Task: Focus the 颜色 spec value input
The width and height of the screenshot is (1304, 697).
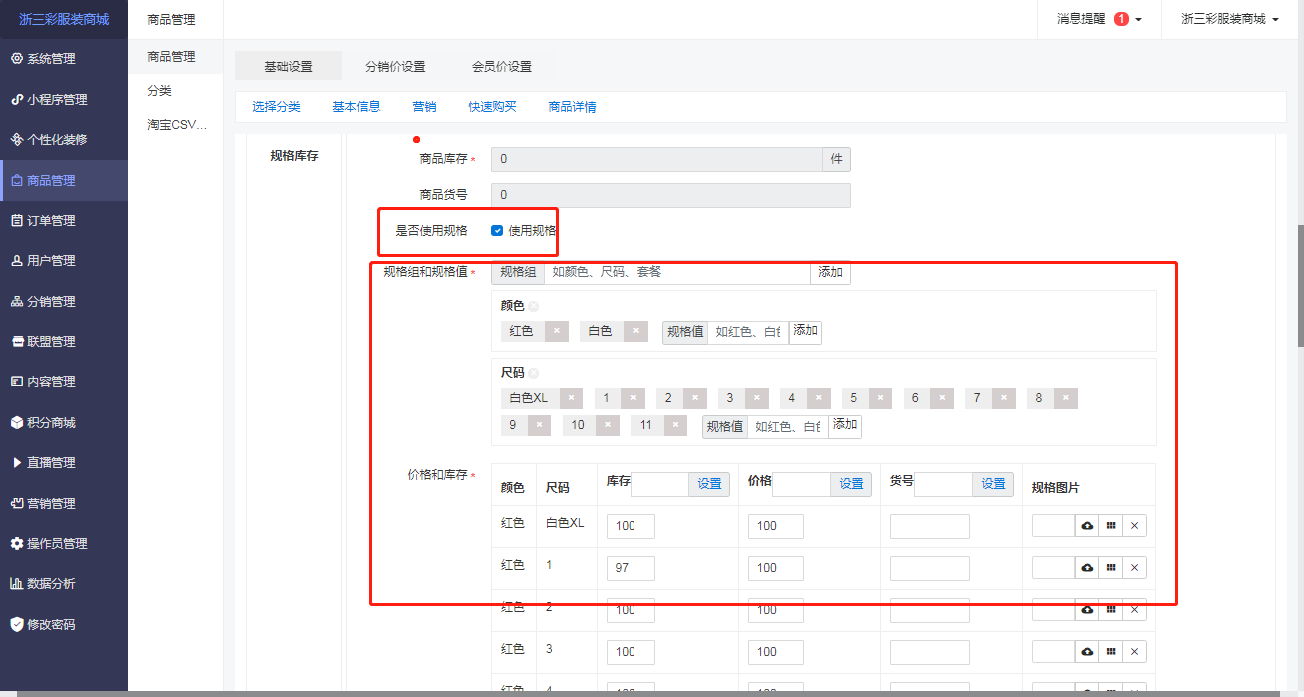Action: pos(748,332)
